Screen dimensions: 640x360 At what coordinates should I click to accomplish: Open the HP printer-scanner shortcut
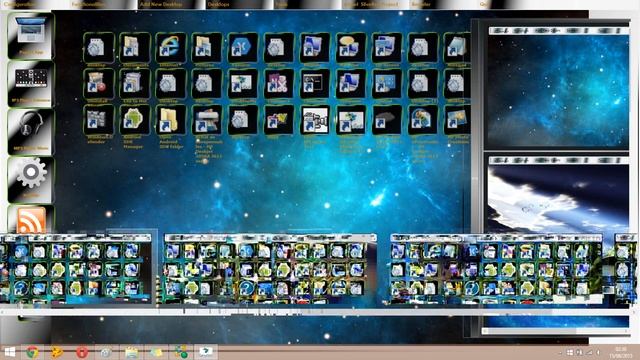tap(206, 120)
